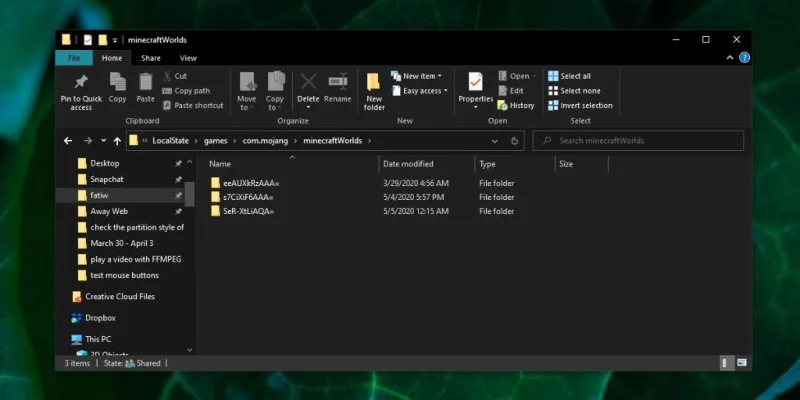Open the fatiw folder in navigation pane
800x400 pixels.
point(99,195)
